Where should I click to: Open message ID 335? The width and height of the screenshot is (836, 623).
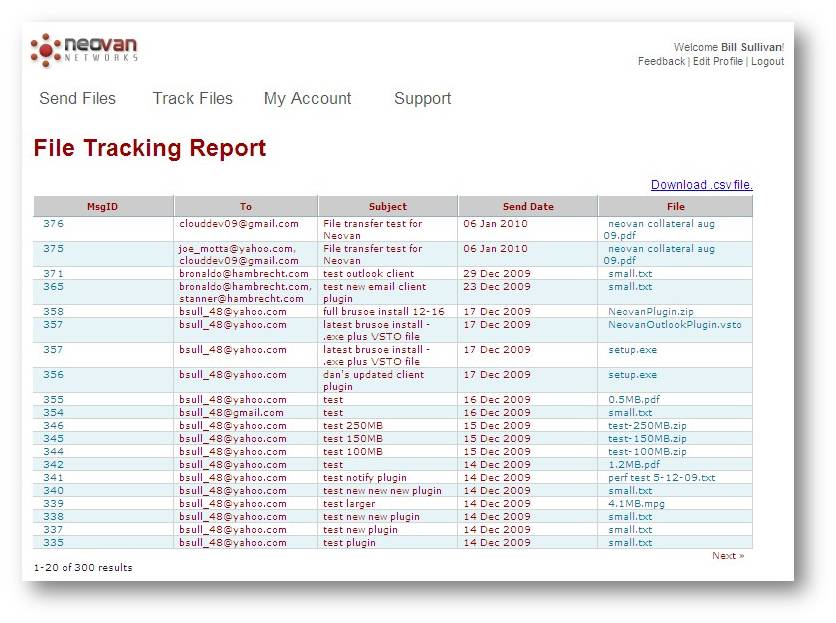pyautogui.click(x=53, y=542)
